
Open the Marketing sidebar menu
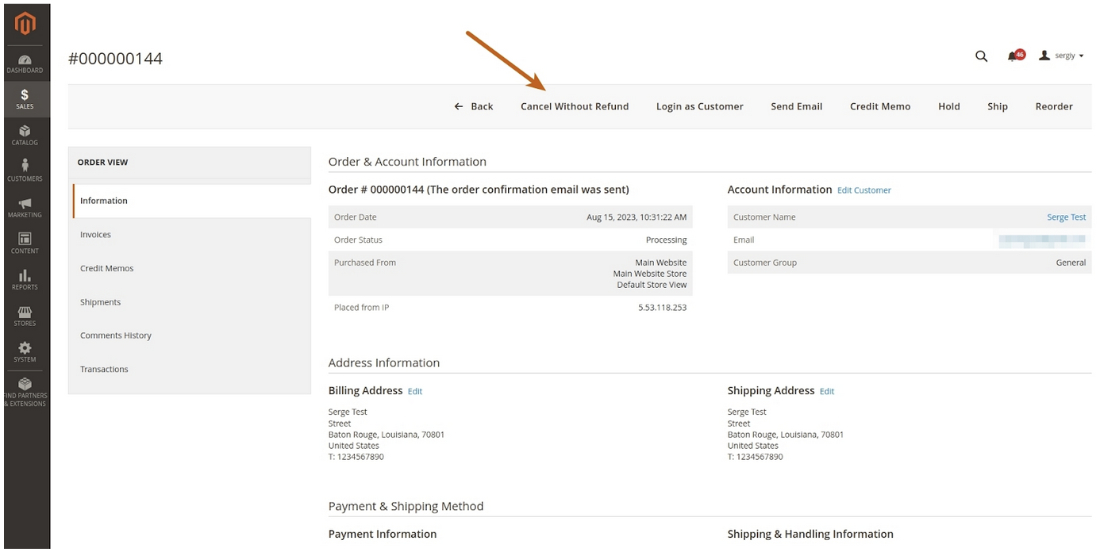pos(25,208)
